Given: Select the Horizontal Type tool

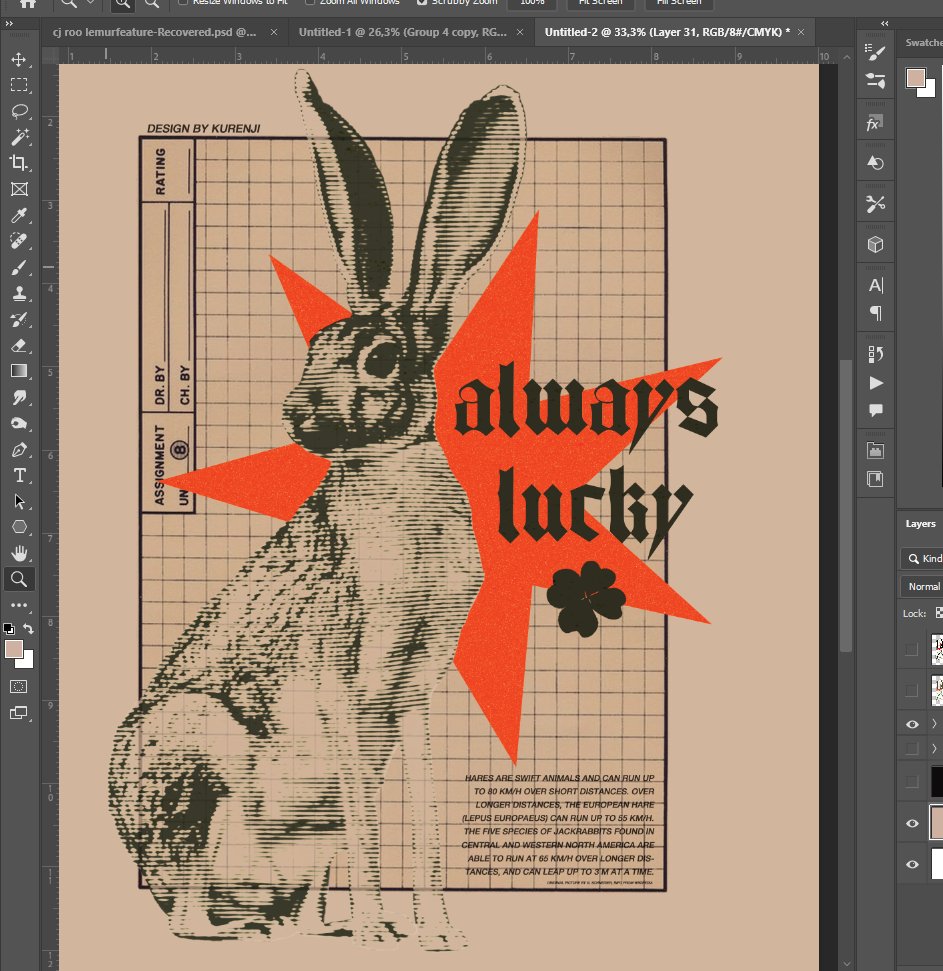Looking at the screenshot, I should point(19,476).
